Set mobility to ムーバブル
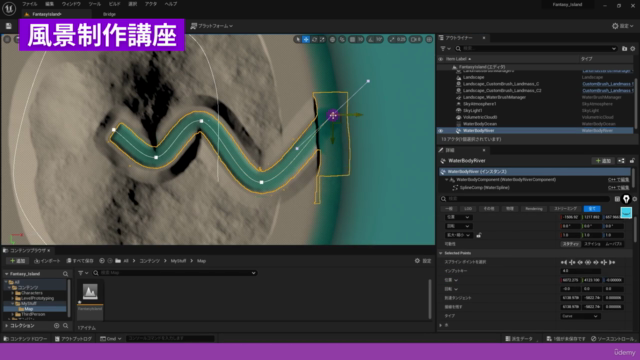This screenshot has height=360, width=640. click(613, 244)
